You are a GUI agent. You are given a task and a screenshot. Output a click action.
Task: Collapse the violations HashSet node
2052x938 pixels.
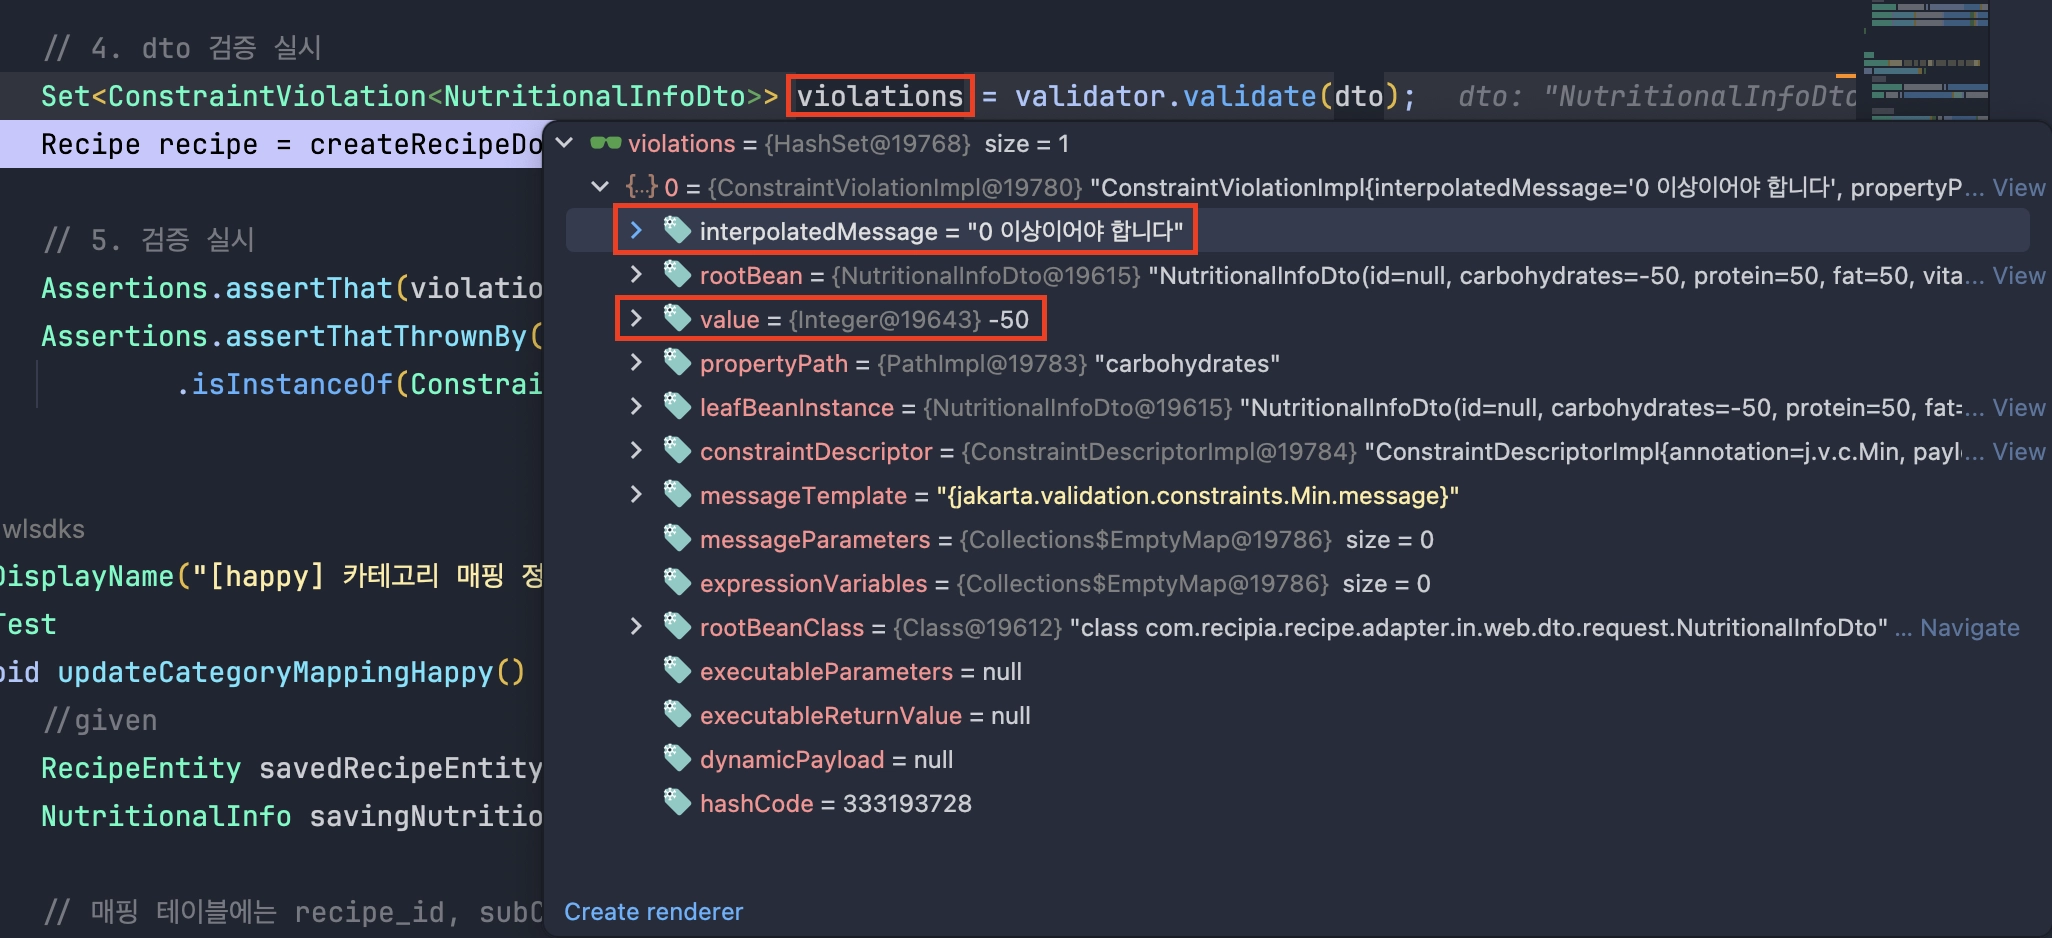pyautogui.click(x=565, y=143)
